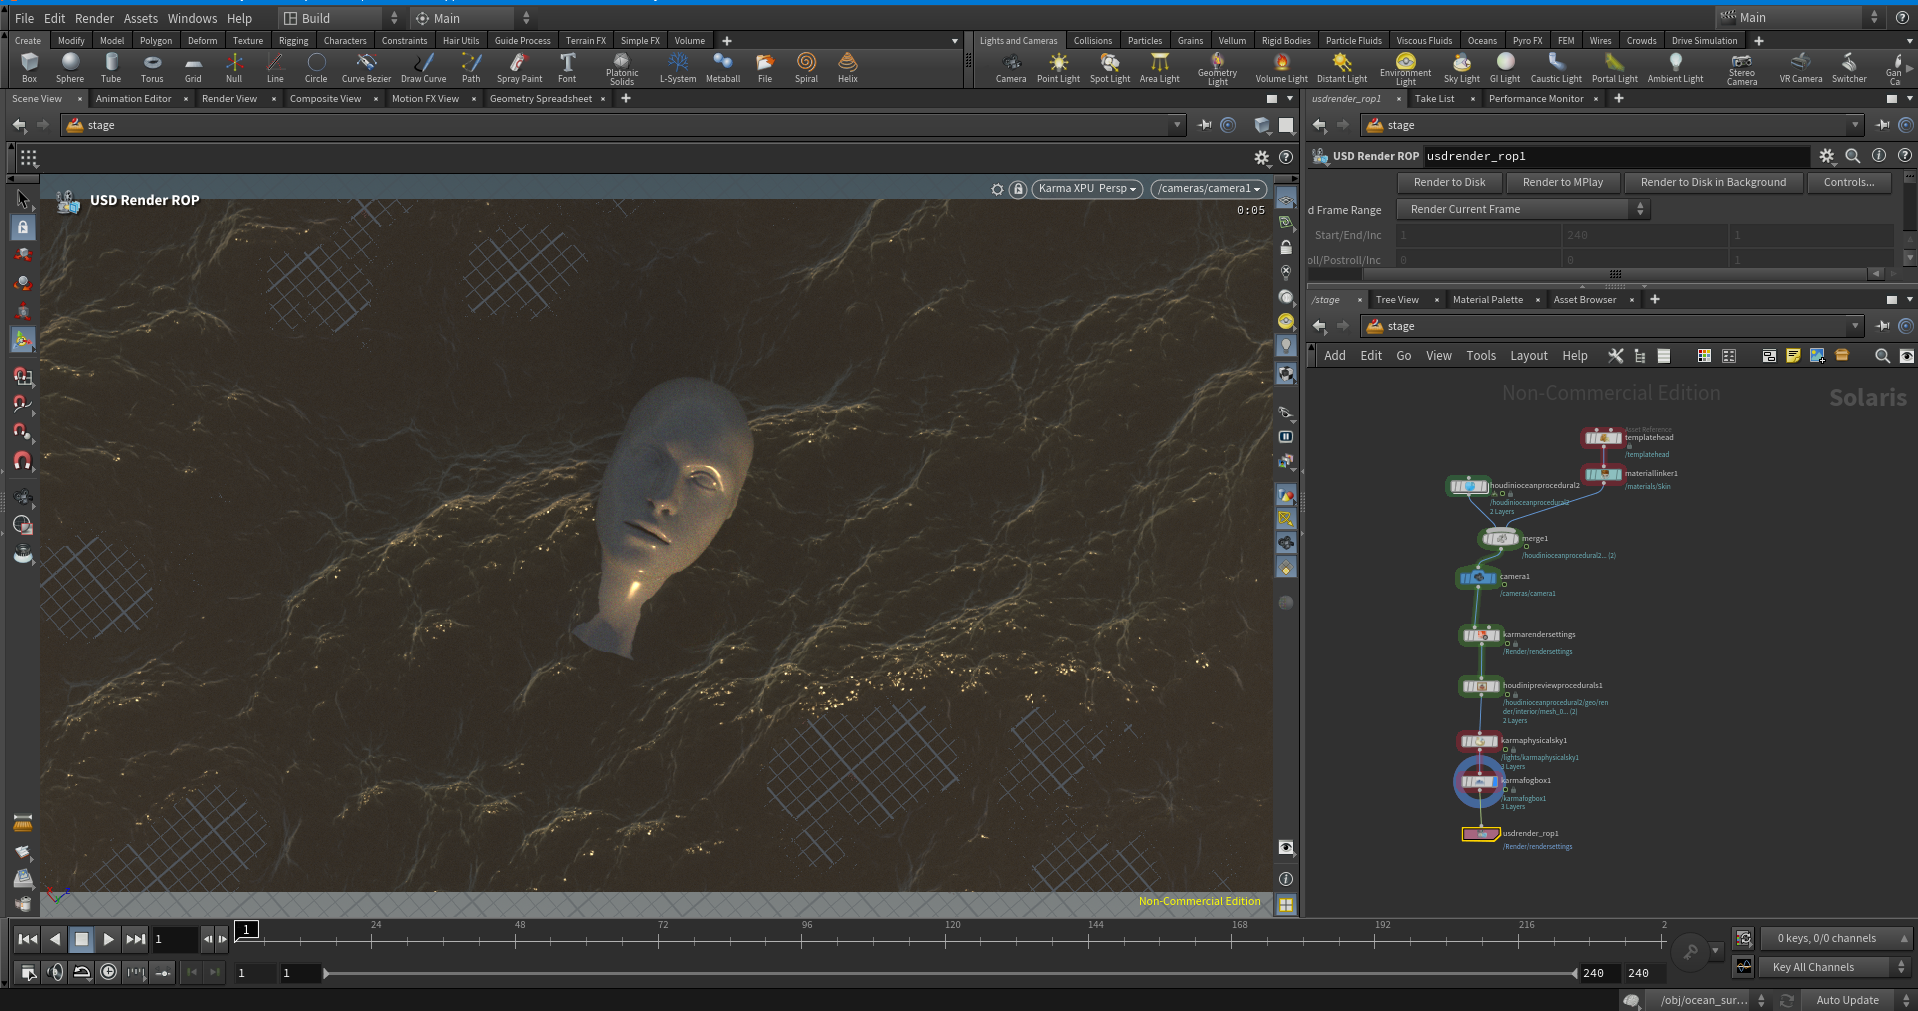This screenshot has width=1918, height=1011.
Task: Click the usdrender_rop1 node name field
Action: click(1615, 156)
